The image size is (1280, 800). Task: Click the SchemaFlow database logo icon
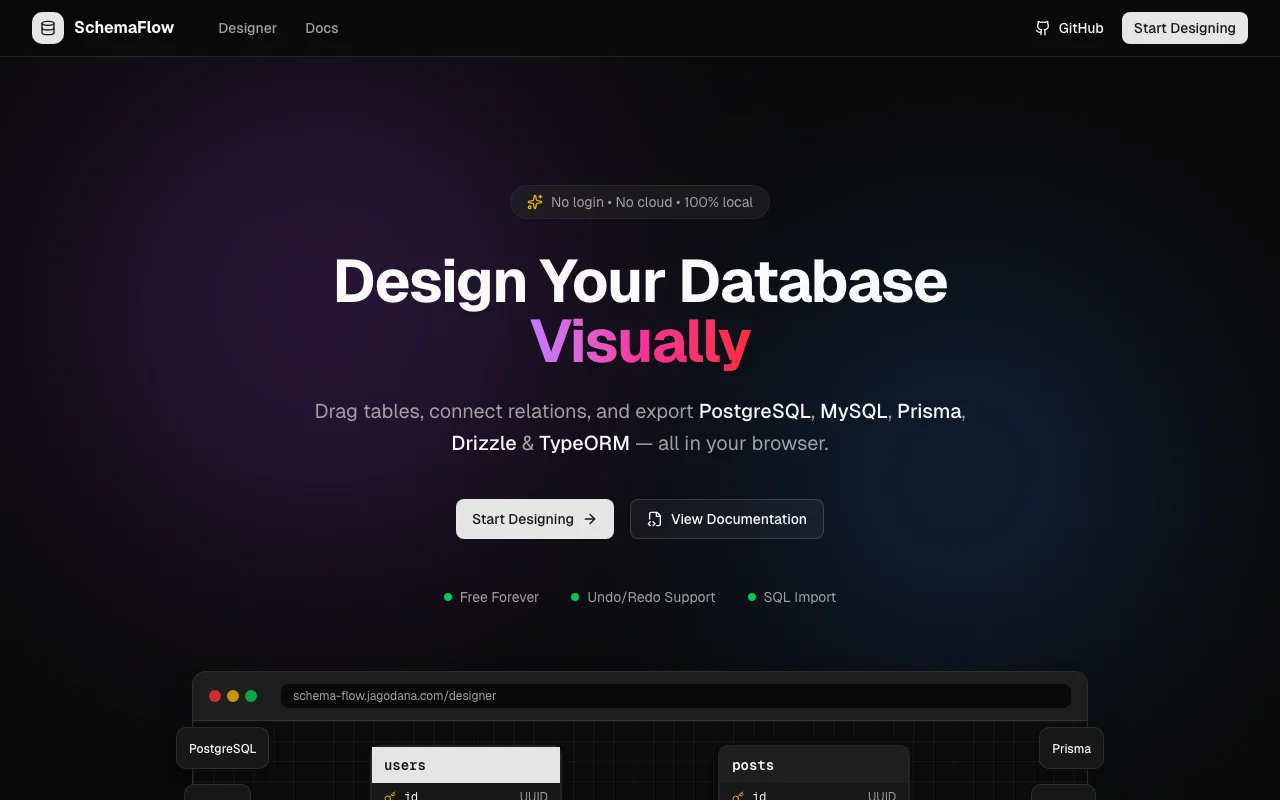pos(47,28)
